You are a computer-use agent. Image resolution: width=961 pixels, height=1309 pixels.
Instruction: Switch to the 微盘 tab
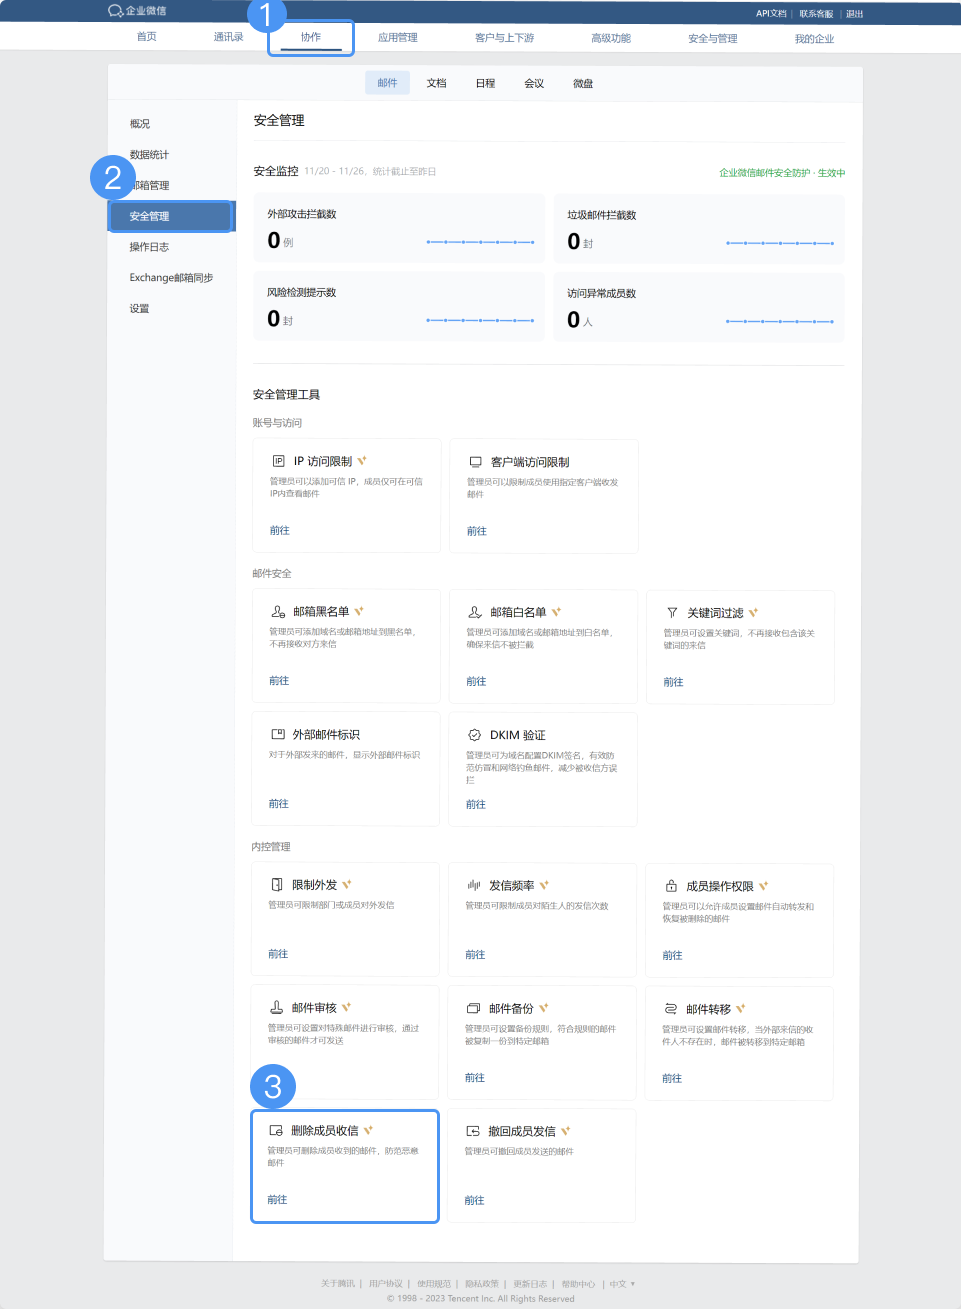click(x=583, y=84)
